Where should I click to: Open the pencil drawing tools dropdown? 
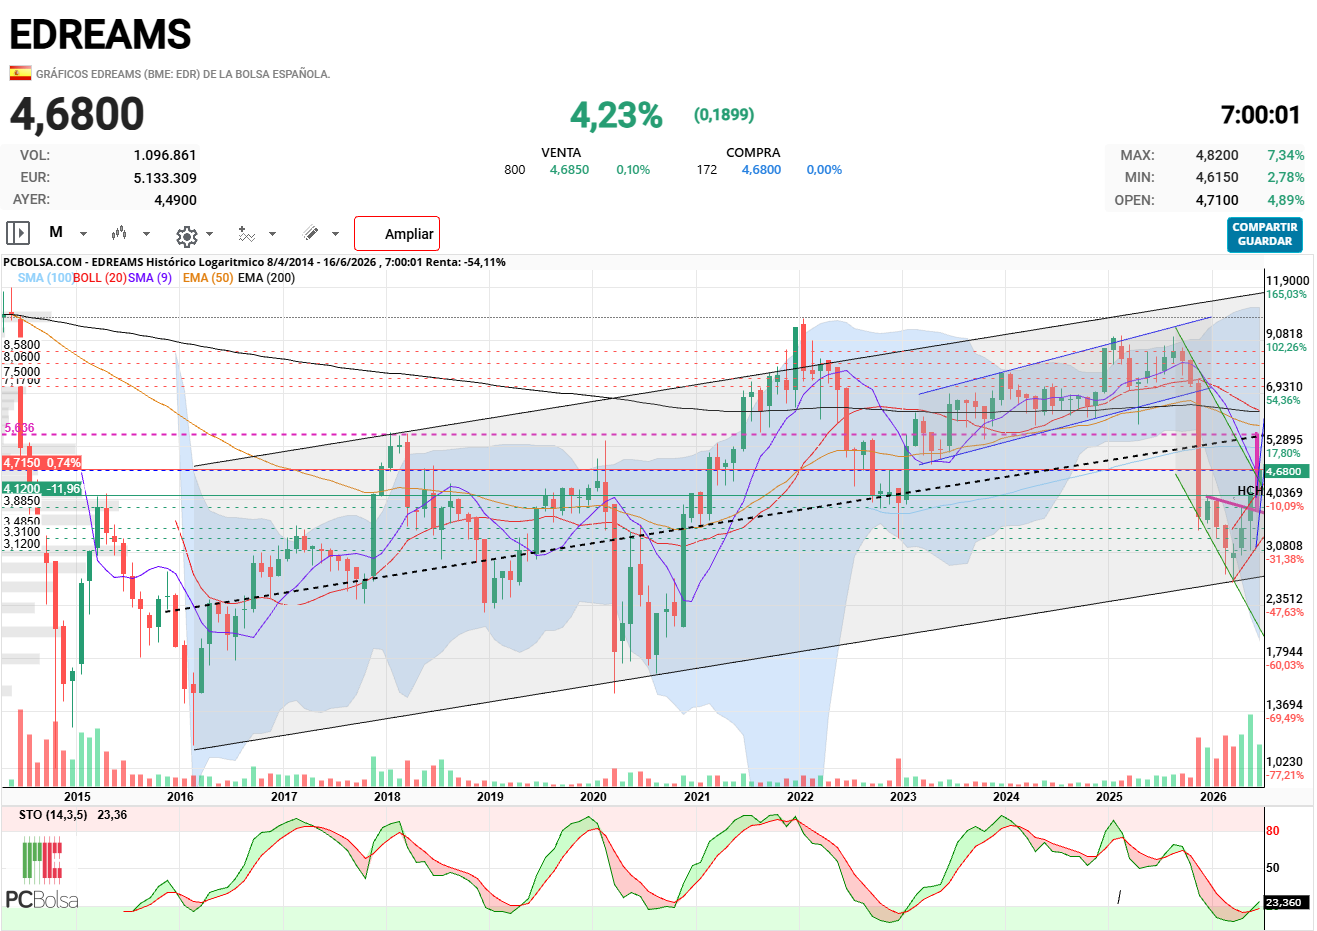tap(321, 233)
